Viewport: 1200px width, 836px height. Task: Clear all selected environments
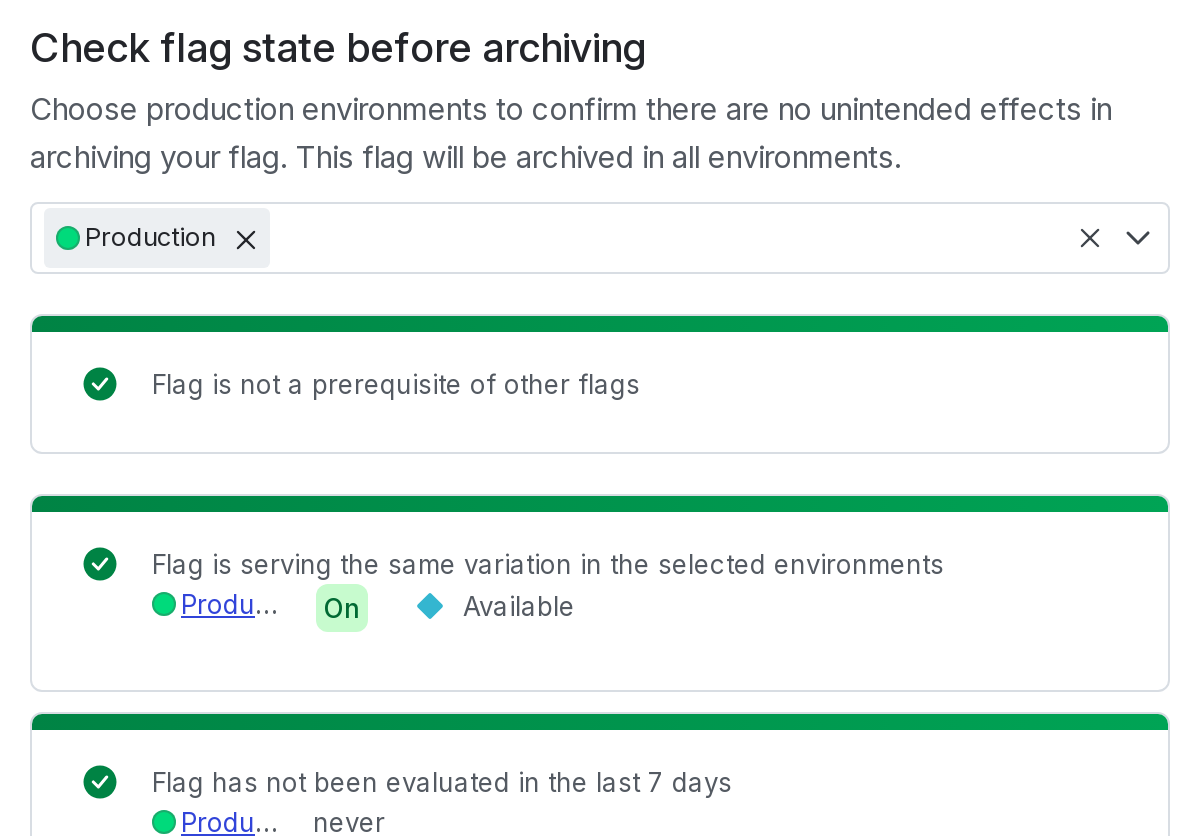(x=1089, y=238)
